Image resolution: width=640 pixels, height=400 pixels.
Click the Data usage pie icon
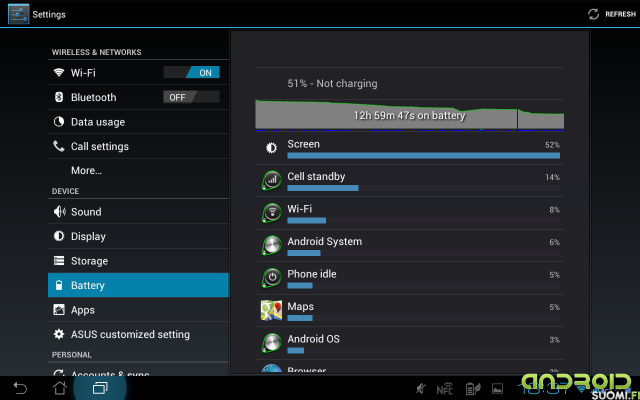[x=59, y=122]
